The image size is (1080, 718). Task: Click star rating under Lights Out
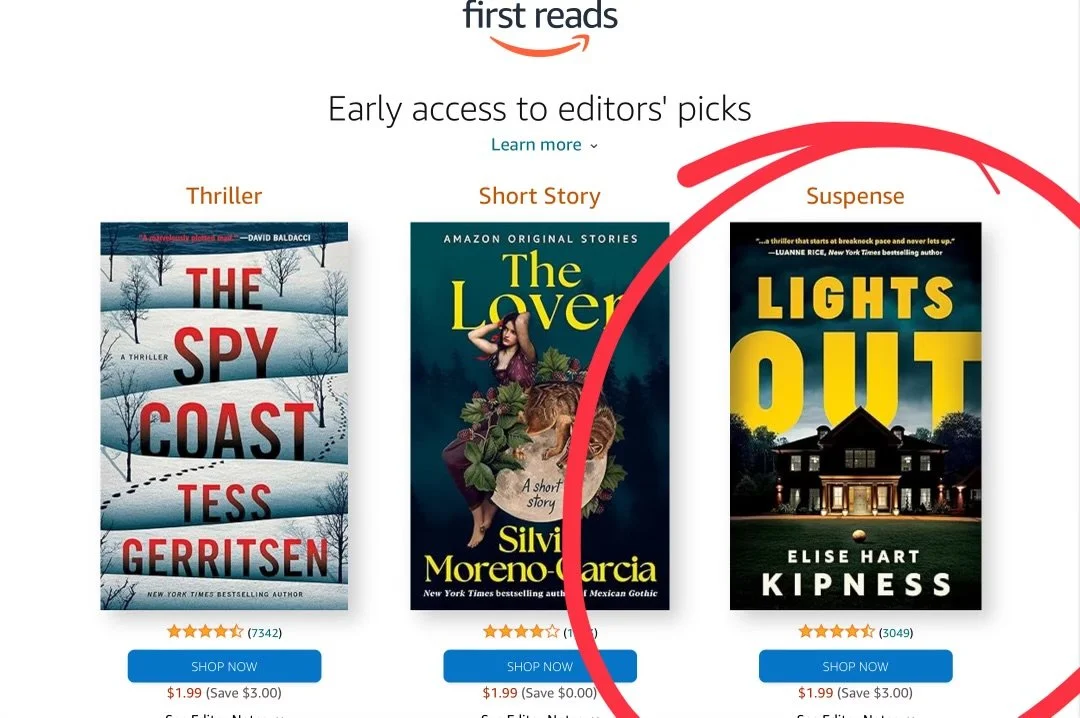point(836,631)
